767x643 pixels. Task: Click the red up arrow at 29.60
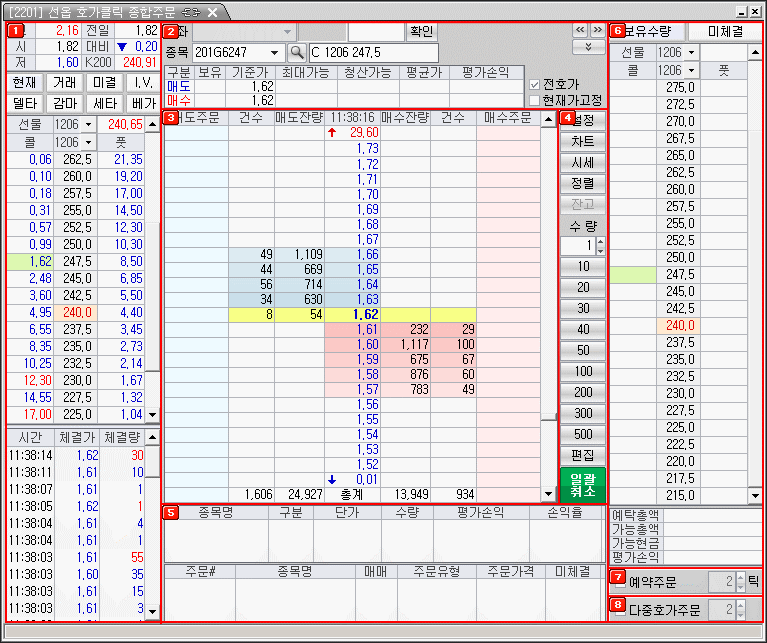[x=332, y=133]
